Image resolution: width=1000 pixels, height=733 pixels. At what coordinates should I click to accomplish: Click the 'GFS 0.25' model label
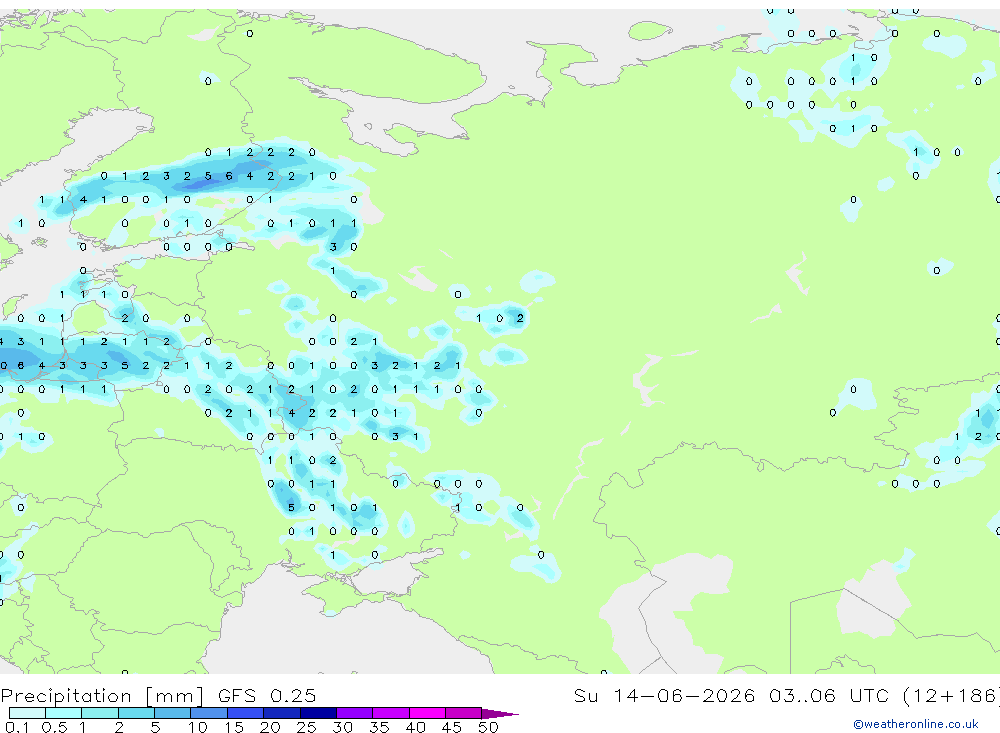coord(267,695)
